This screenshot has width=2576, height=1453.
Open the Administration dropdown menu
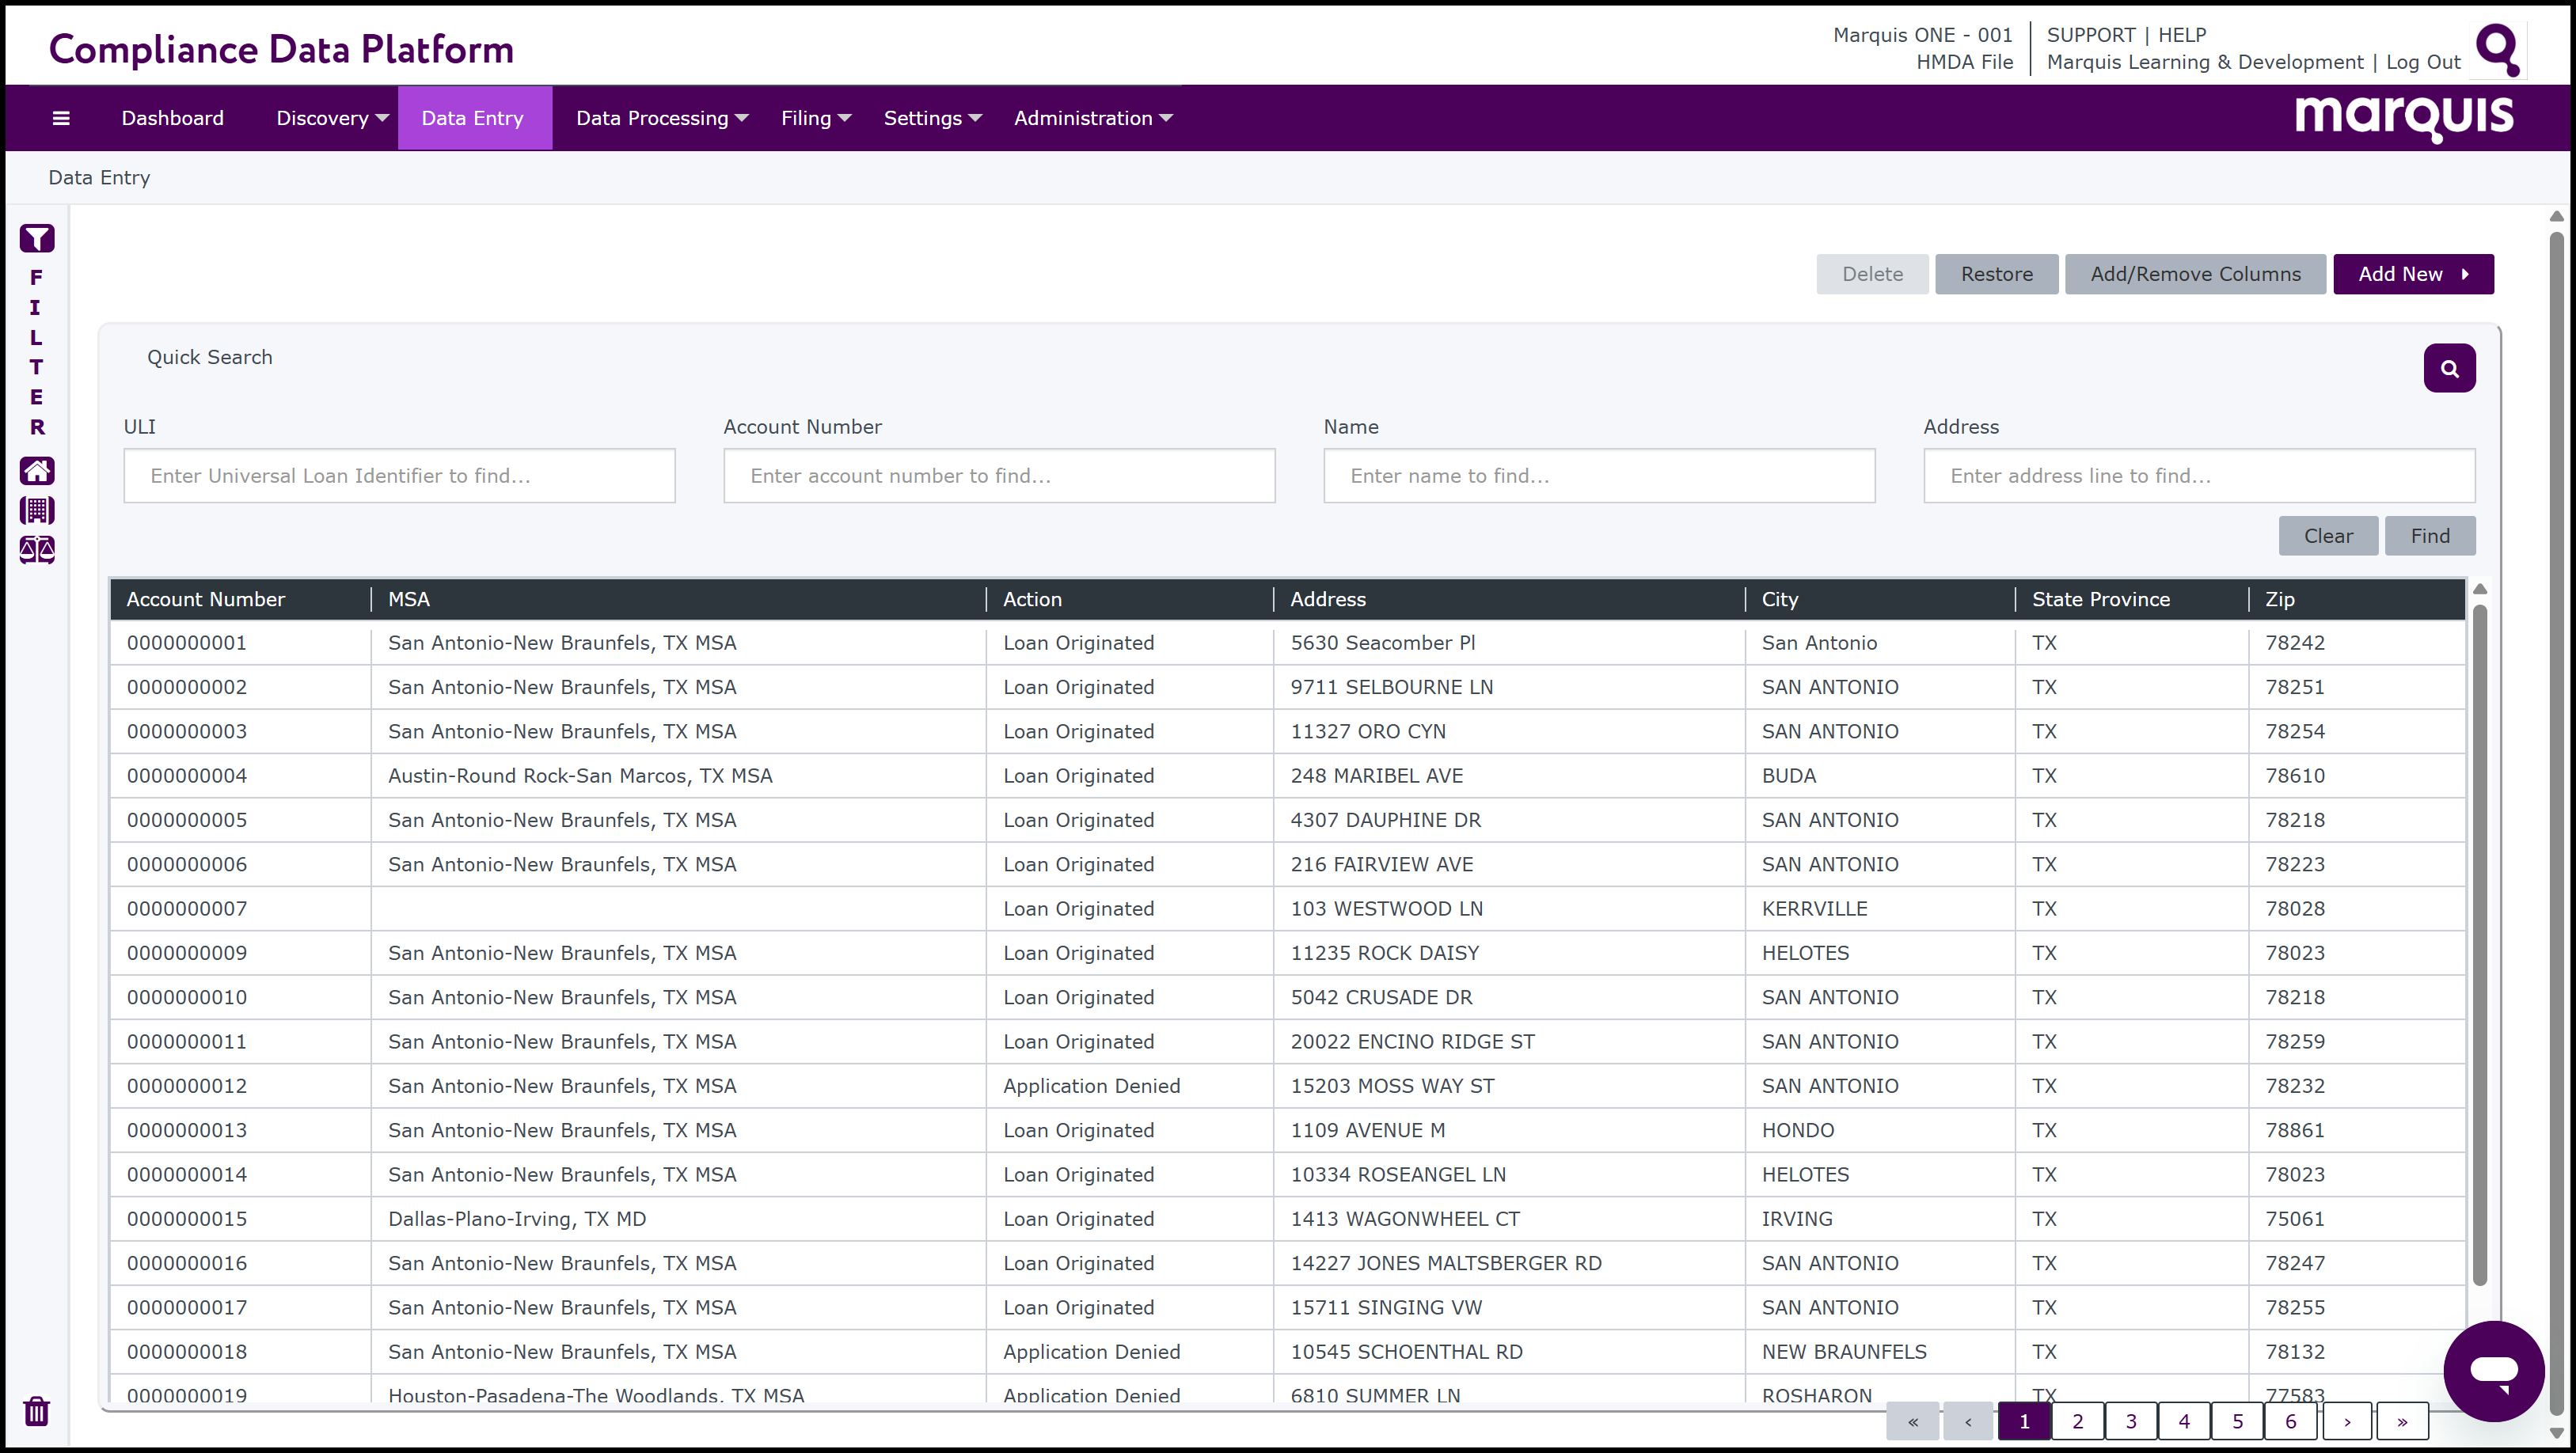(x=1092, y=118)
